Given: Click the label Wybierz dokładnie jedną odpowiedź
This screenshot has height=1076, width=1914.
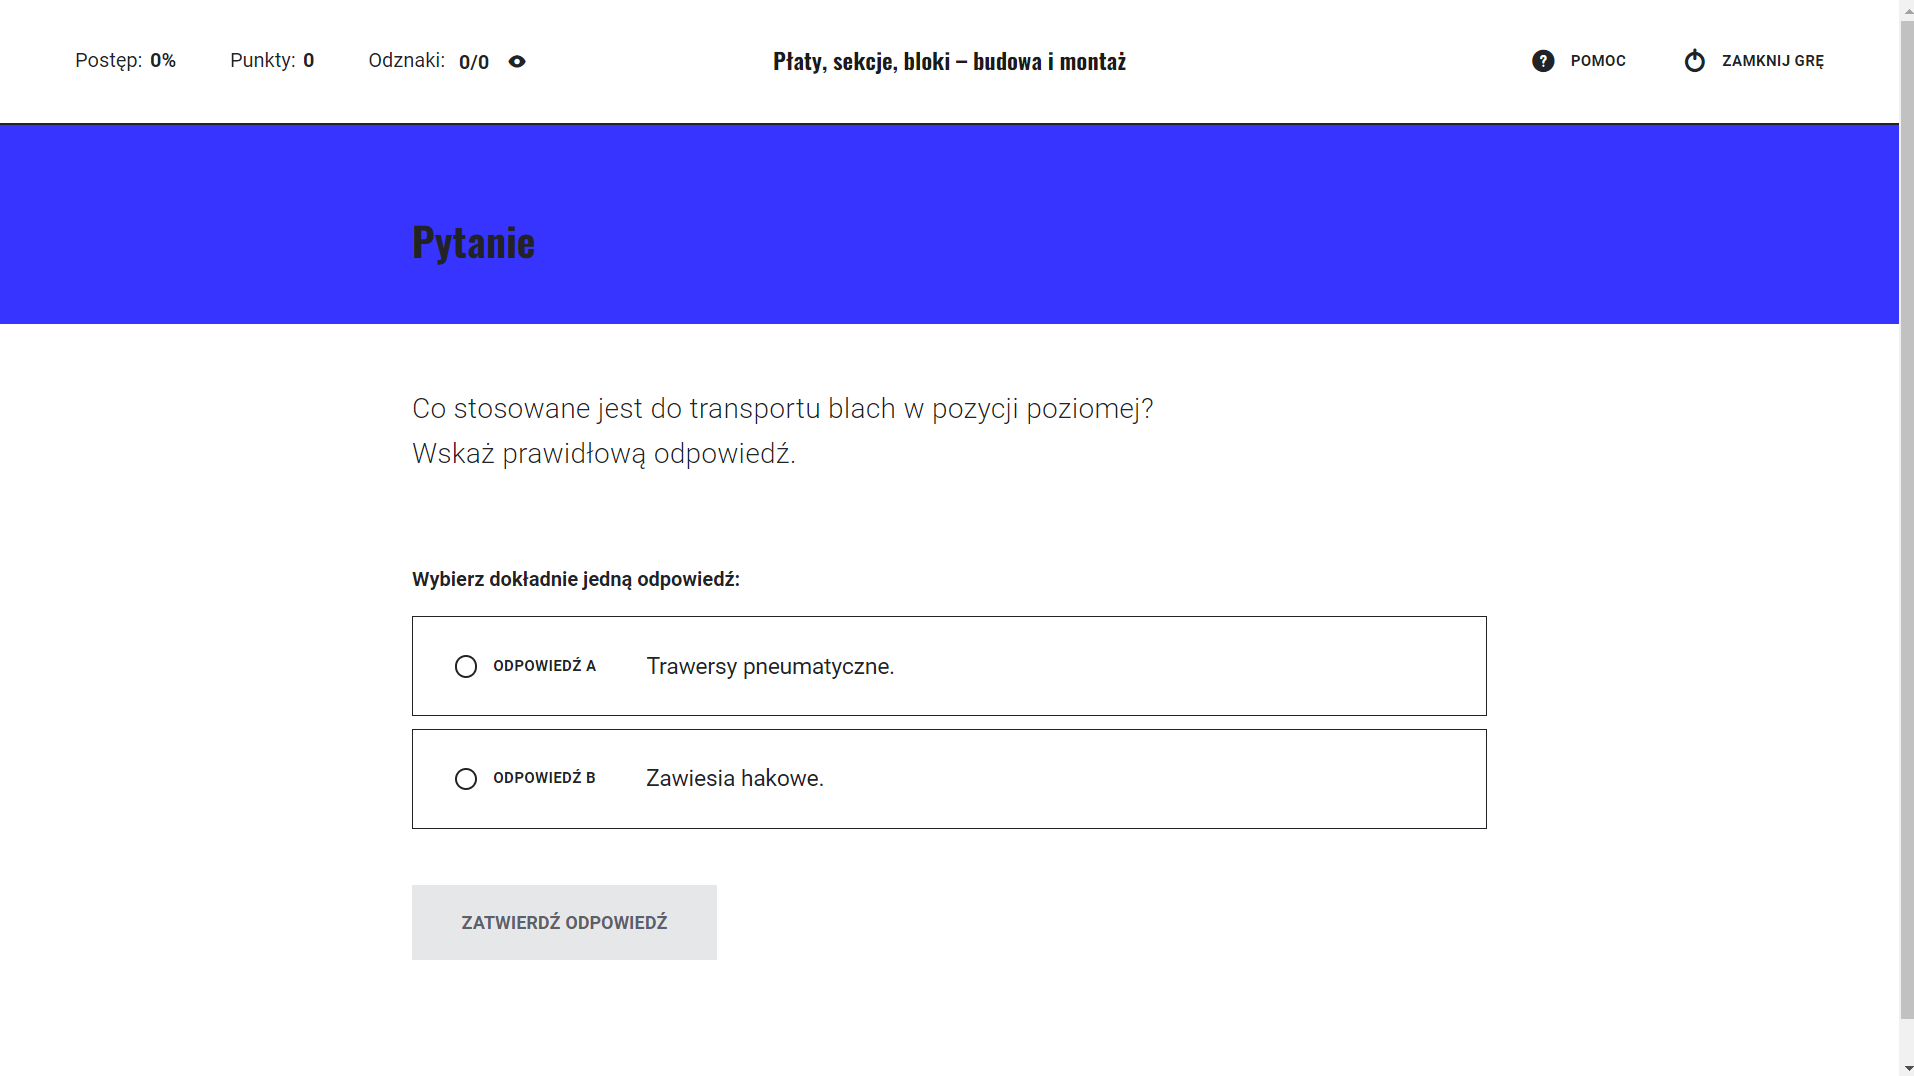Looking at the screenshot, I should [575, 579].
